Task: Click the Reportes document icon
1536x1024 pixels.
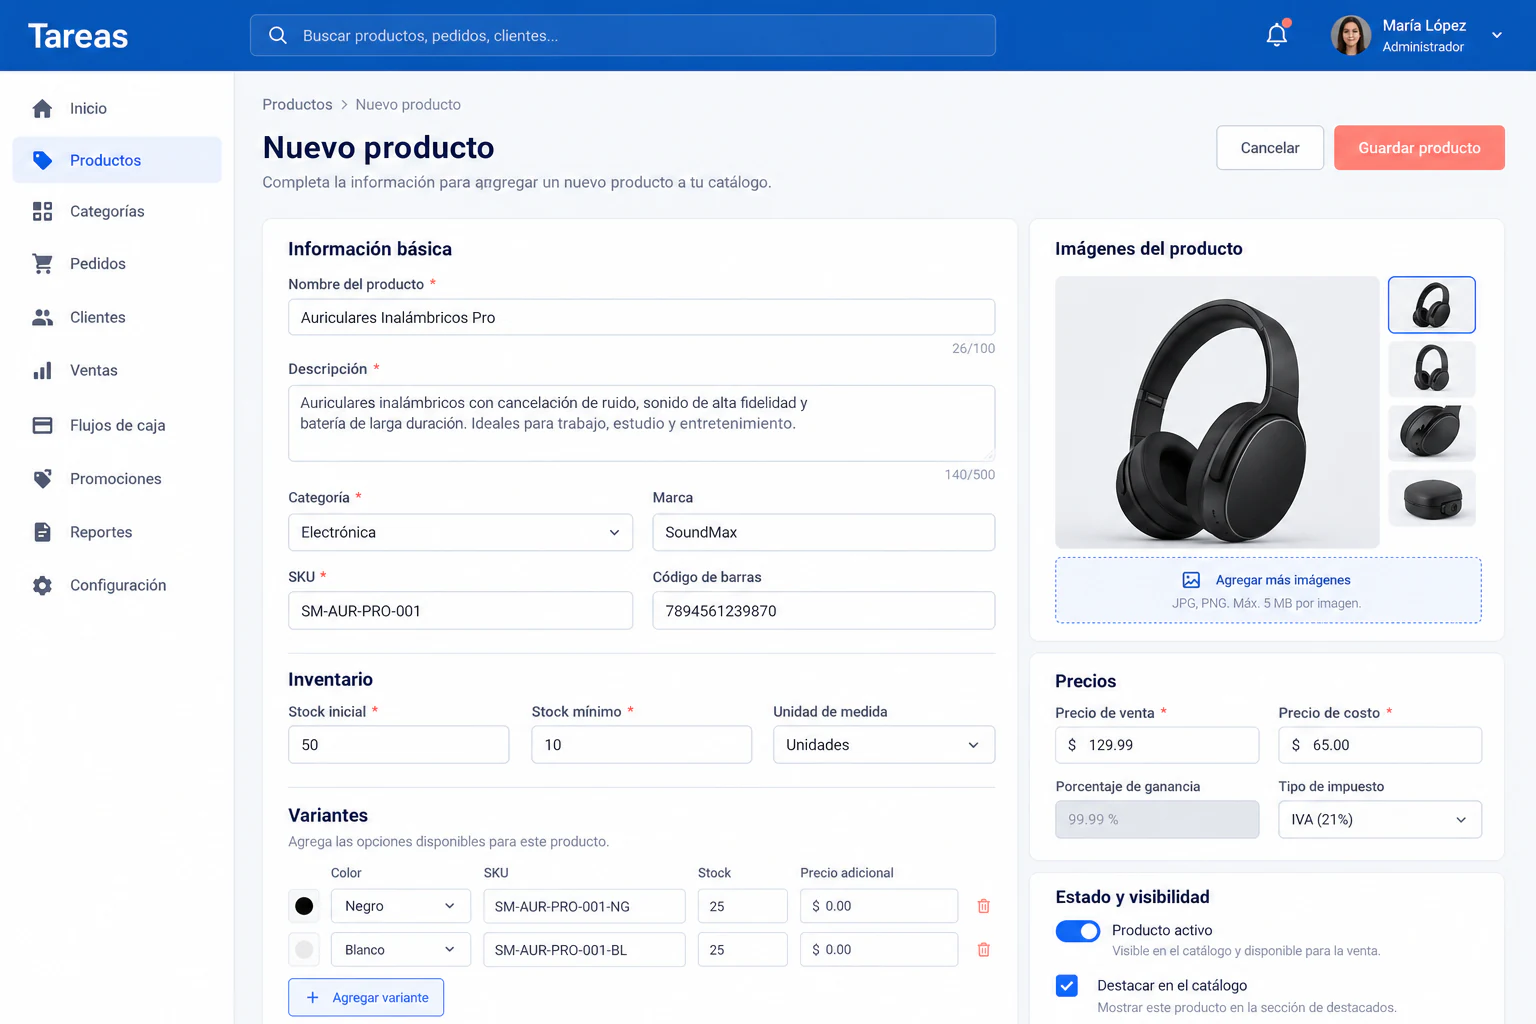Action: (42, 532)
